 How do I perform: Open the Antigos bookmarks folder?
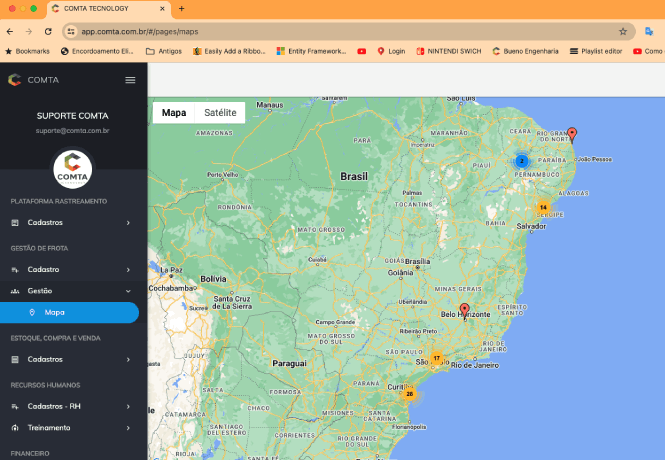[164, 51]
